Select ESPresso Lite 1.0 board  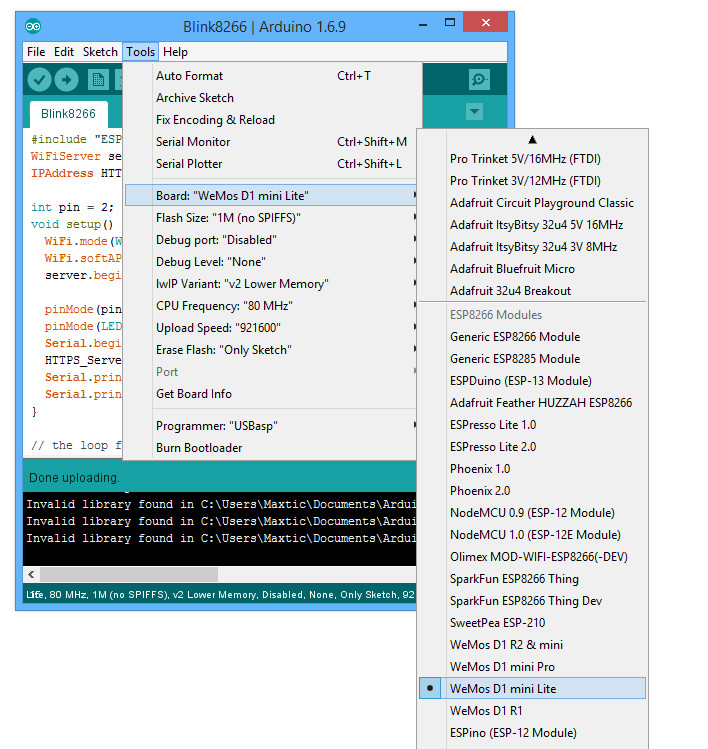(532, 425)
